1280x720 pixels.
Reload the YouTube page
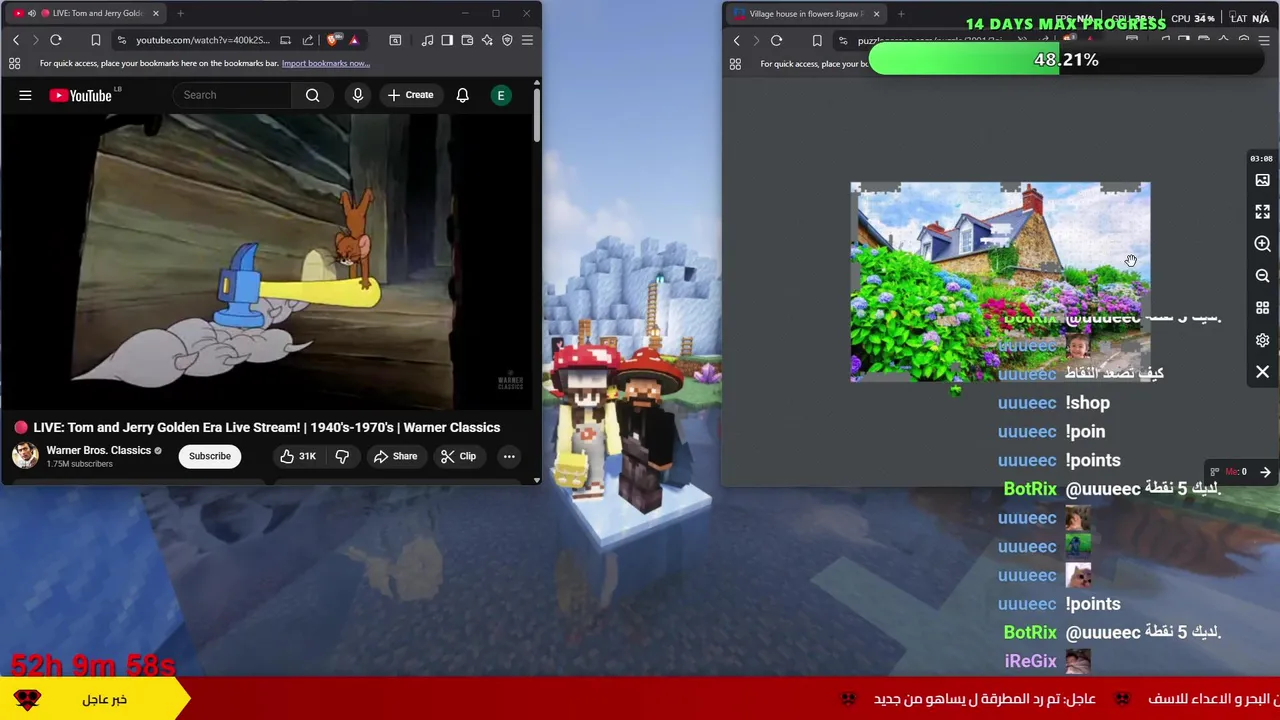point(56,40)
